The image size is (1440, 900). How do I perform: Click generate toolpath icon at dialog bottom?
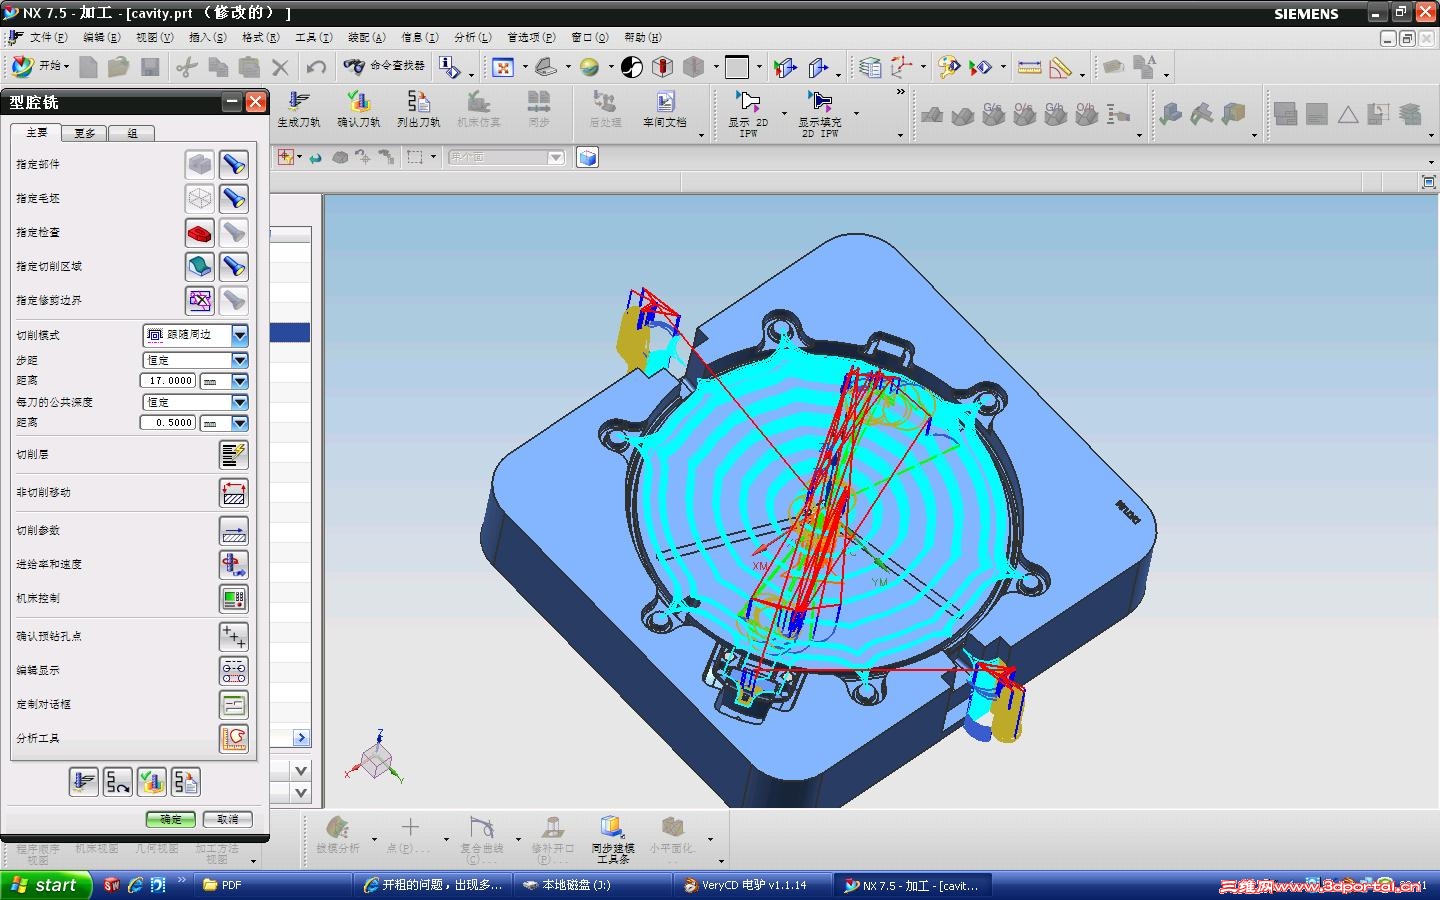[x=84, y=782]
